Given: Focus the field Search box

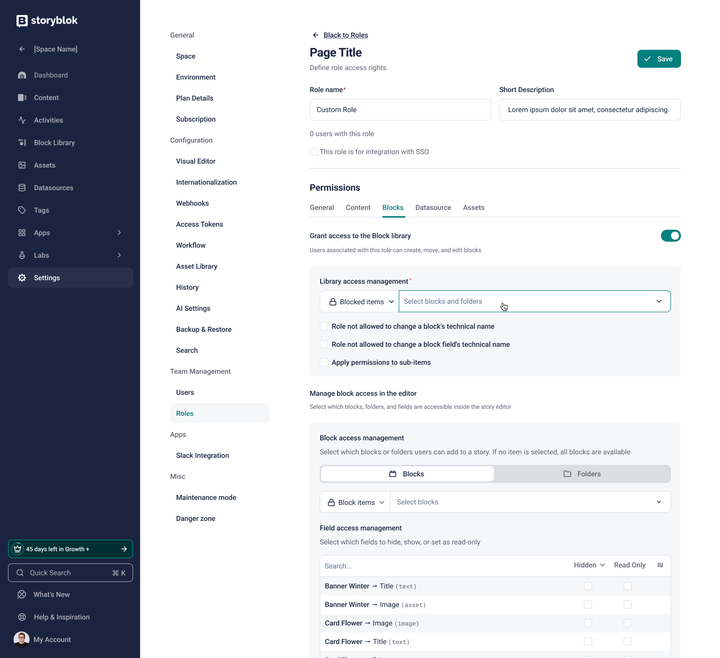Looking at the screenshot, I should coord(443,566).
